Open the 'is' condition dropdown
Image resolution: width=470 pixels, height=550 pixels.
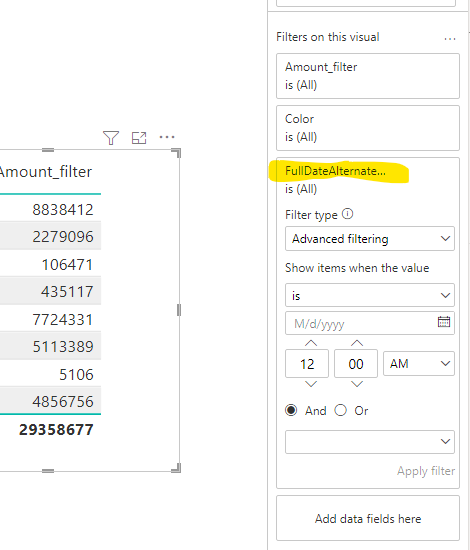click(x=370, y=295)
